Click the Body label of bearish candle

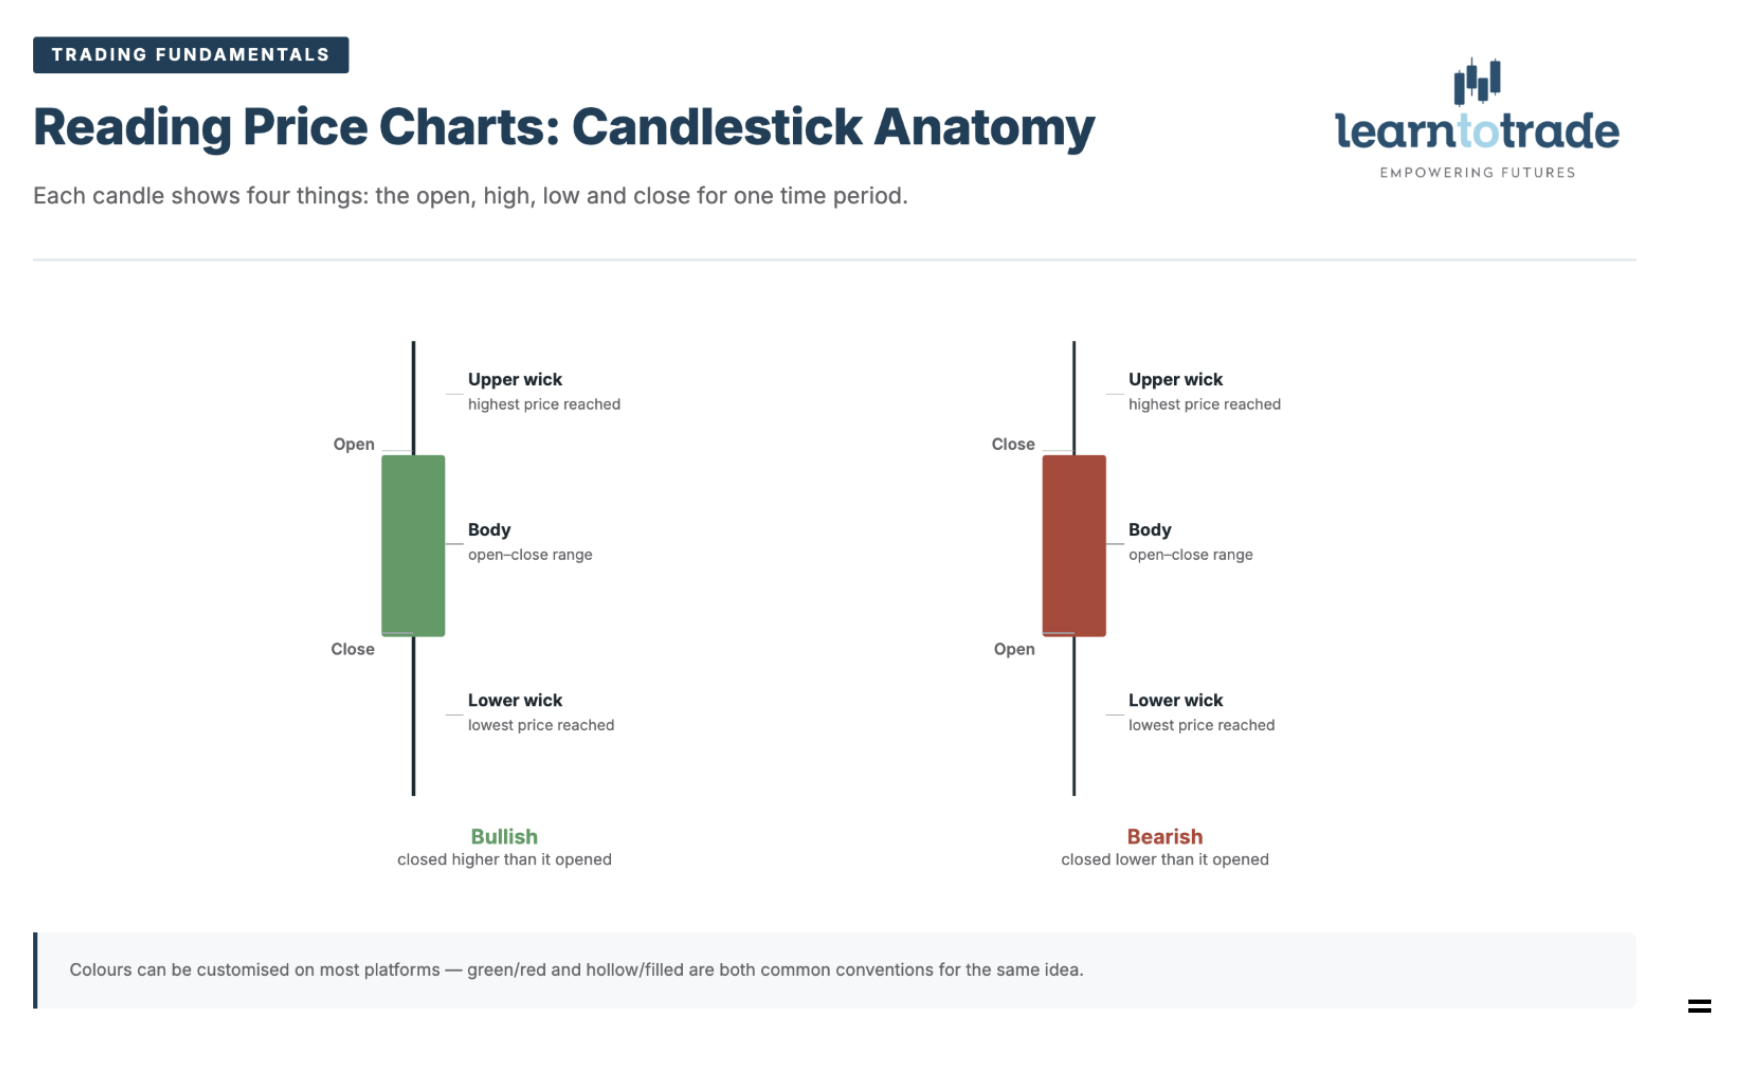[x=1150, y=530]
